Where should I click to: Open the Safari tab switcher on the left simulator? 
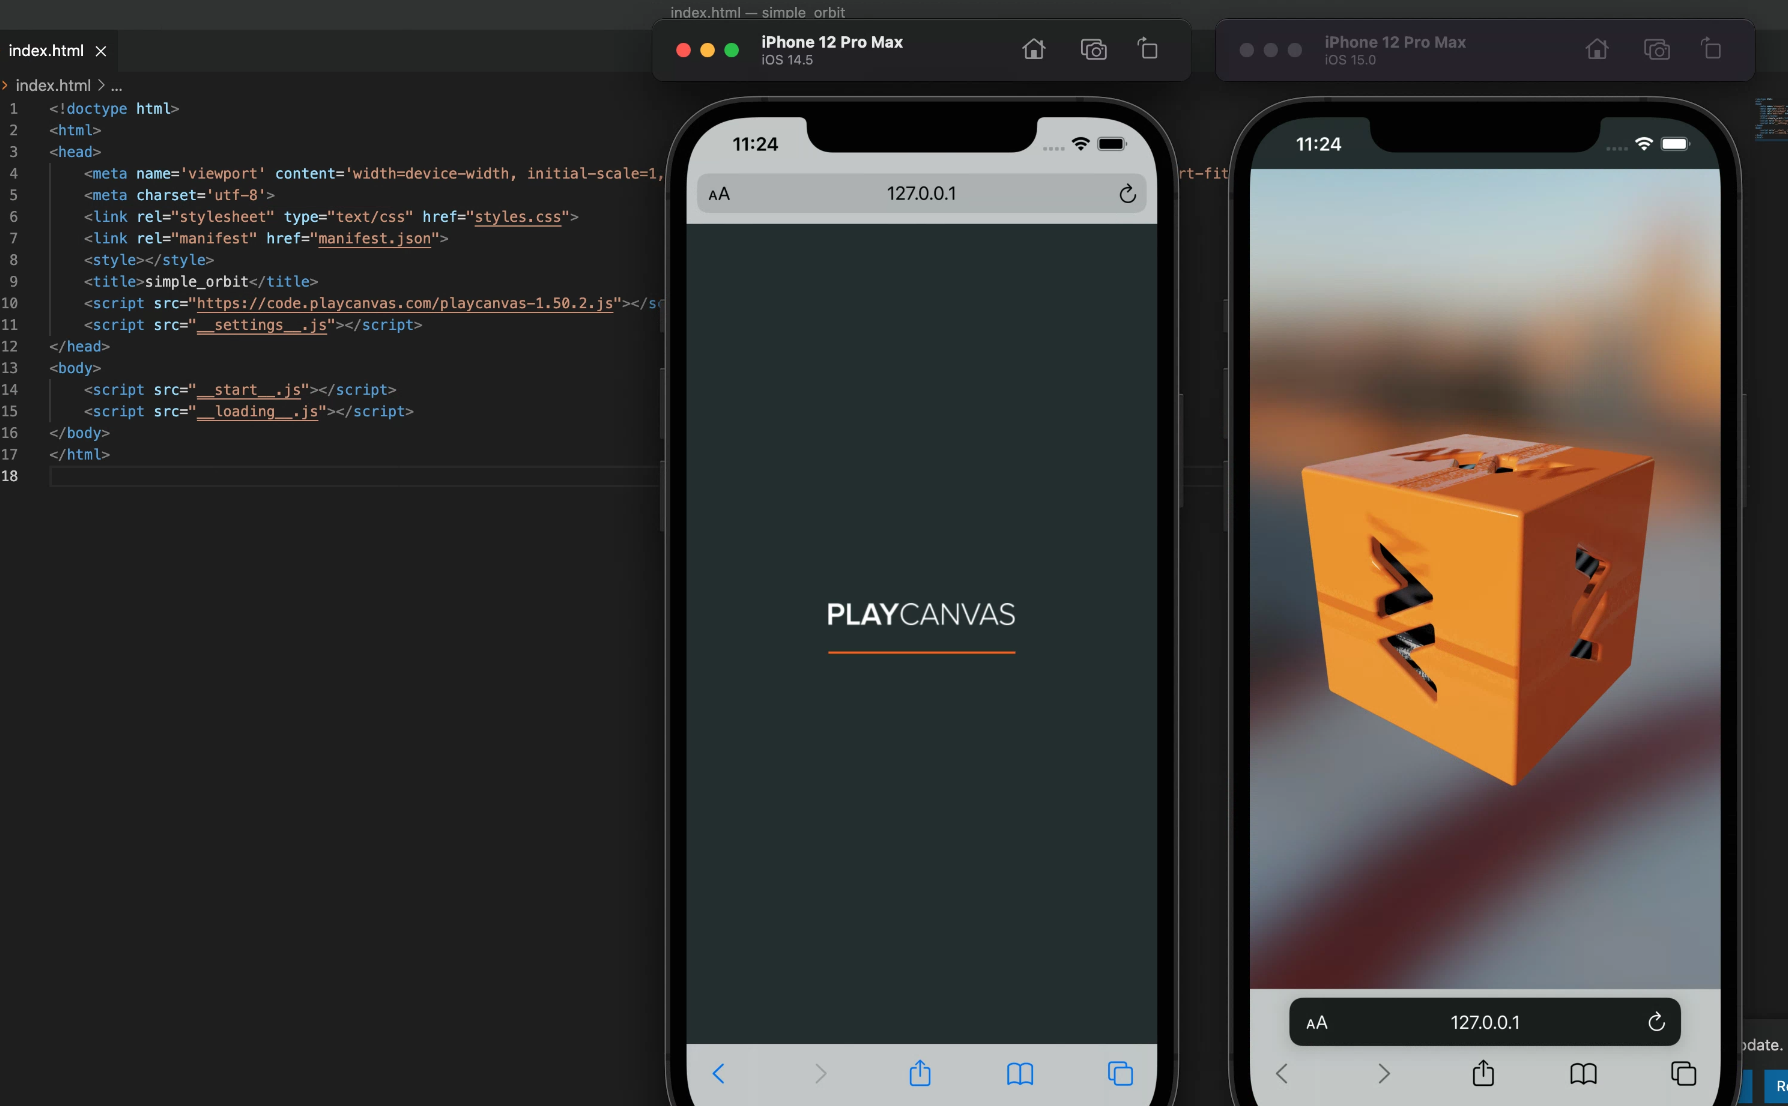pos(1119,1073)
